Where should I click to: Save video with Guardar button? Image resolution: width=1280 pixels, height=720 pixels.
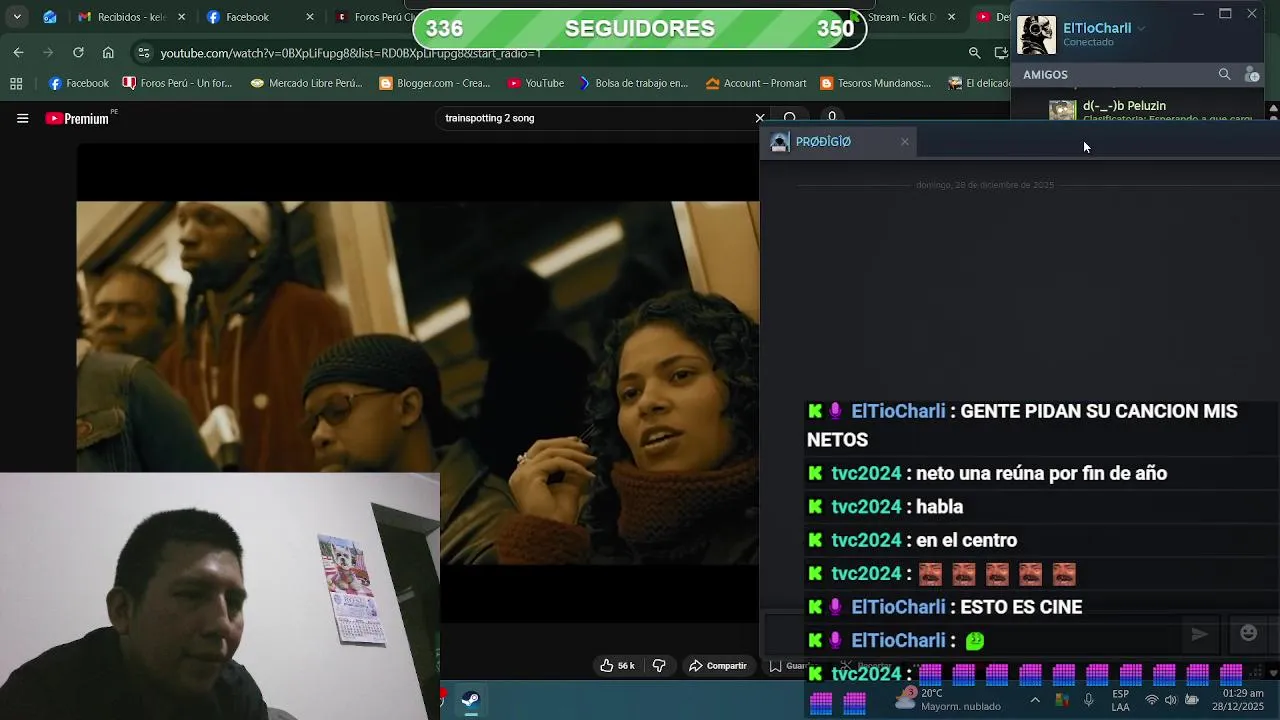[790, 665]
